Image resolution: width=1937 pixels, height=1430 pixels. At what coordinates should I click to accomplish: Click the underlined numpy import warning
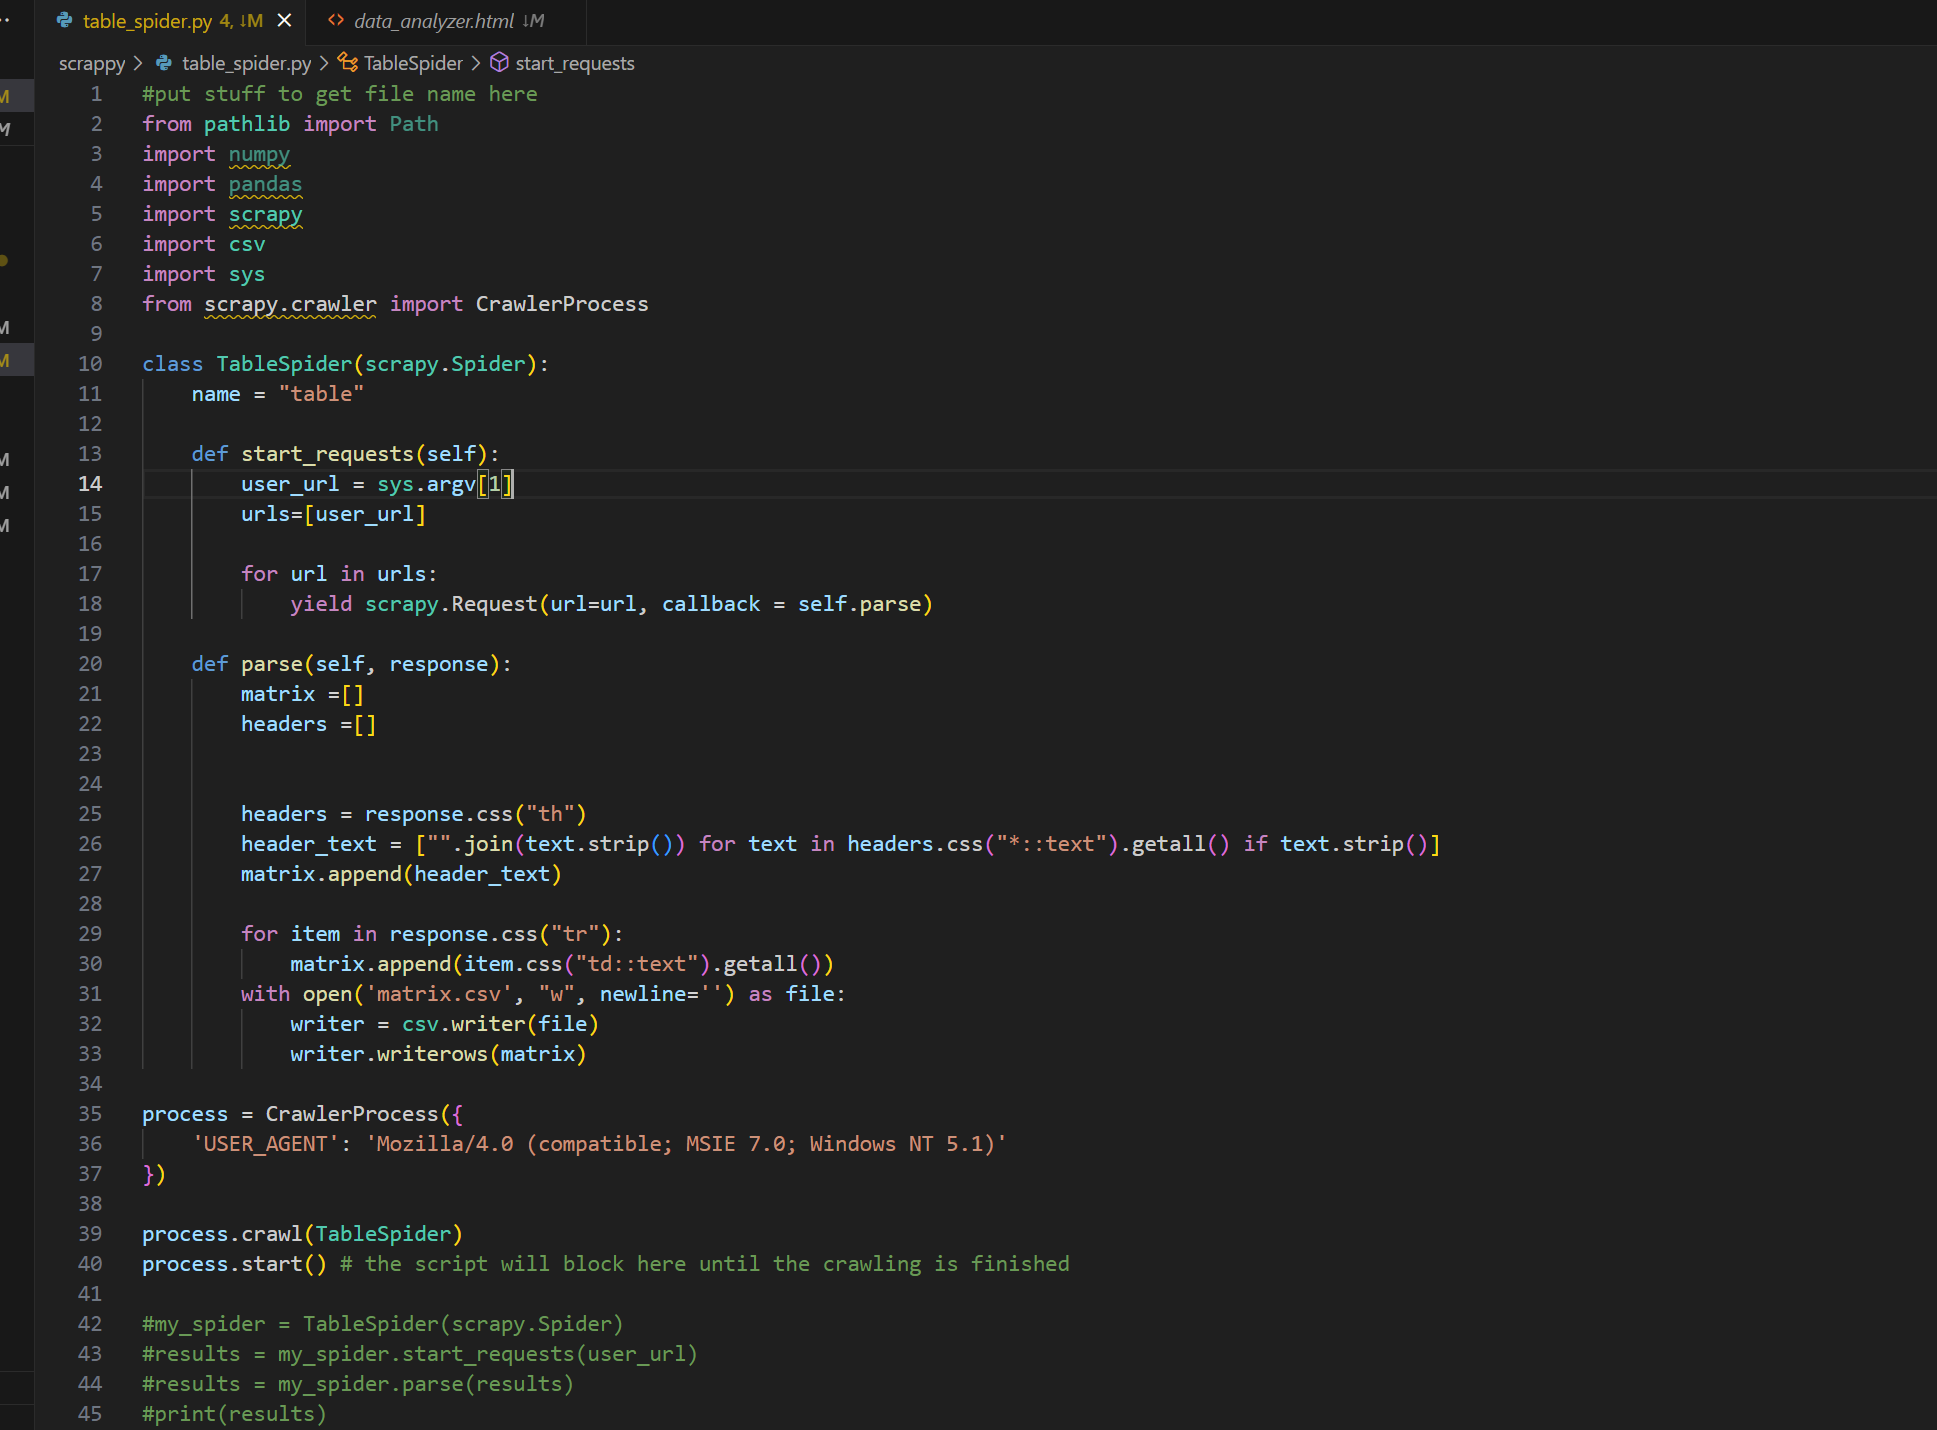259,154
